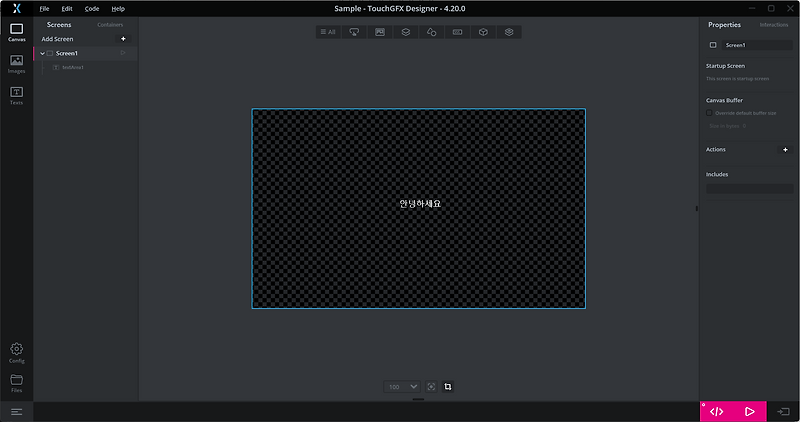Screen dimensions: 800x422
Task: Click the properties panel collapse handle
Action: click(x=696, y=208)
